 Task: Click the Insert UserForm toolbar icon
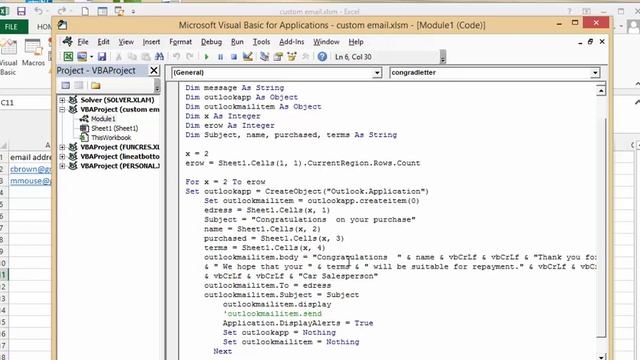[x=82, y=57]
